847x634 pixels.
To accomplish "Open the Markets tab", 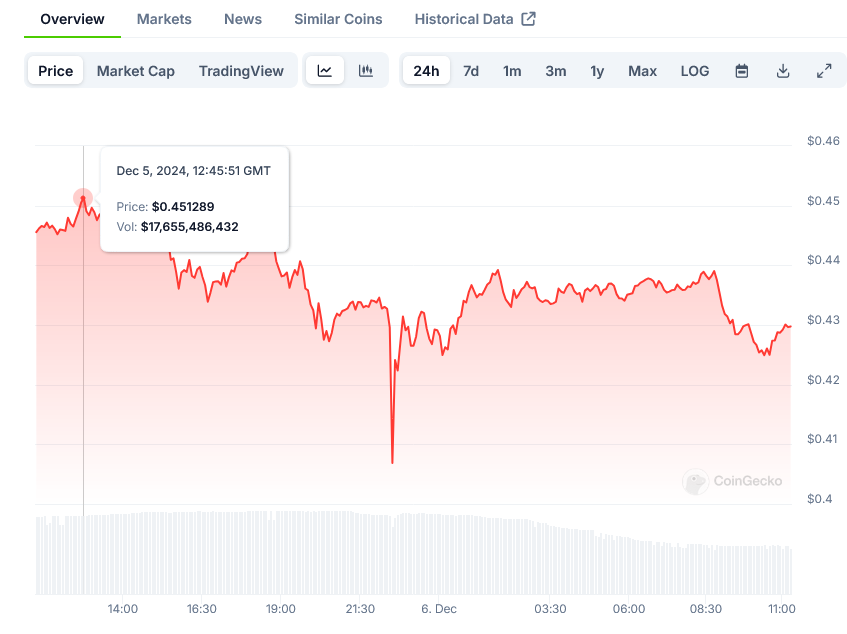I will point(164,19).
